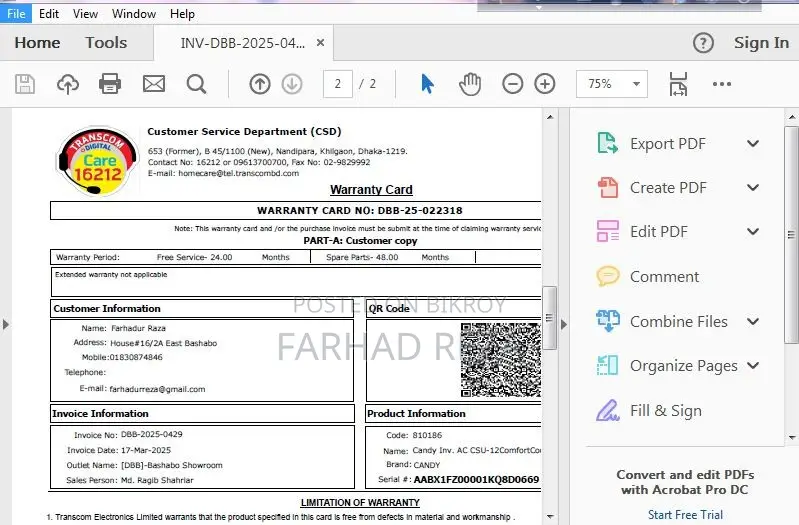Switch to the Home tab
Screen dimensions: 799x525
pyautogui.click(x=37, y=43)
